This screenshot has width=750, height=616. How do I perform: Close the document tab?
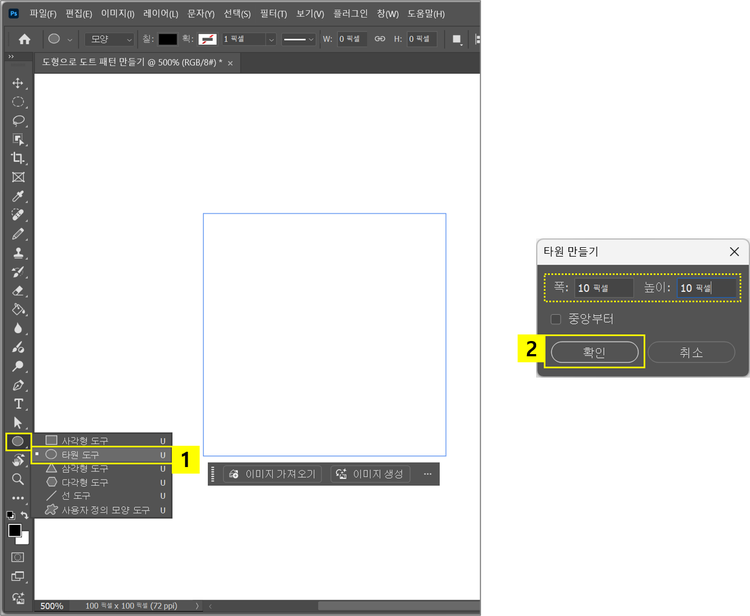[x=230, y=63]
